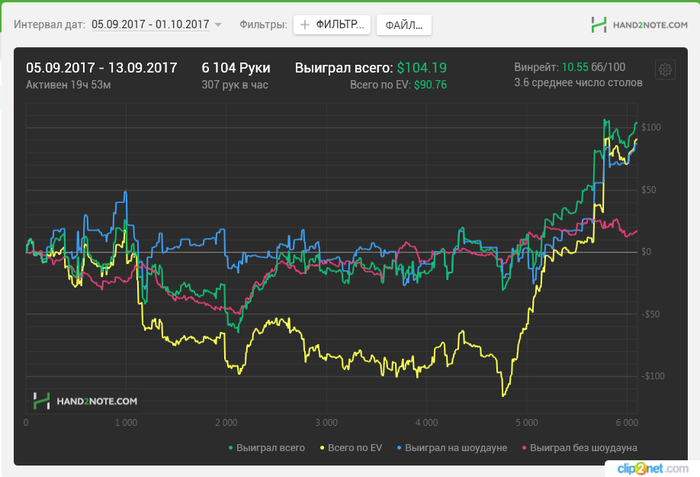Click the 6 000 x-axis label
Viewport: 700px width, 477px height.
[627, 423]
